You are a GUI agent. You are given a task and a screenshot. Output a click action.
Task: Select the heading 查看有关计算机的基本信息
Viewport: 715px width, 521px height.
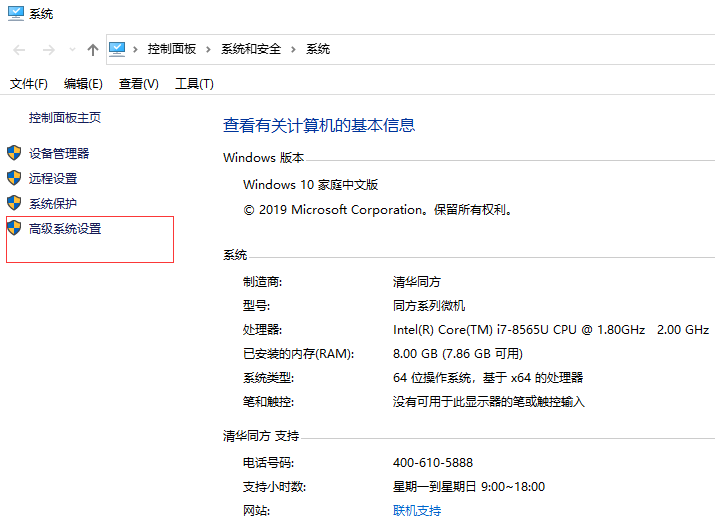point(319,125)
